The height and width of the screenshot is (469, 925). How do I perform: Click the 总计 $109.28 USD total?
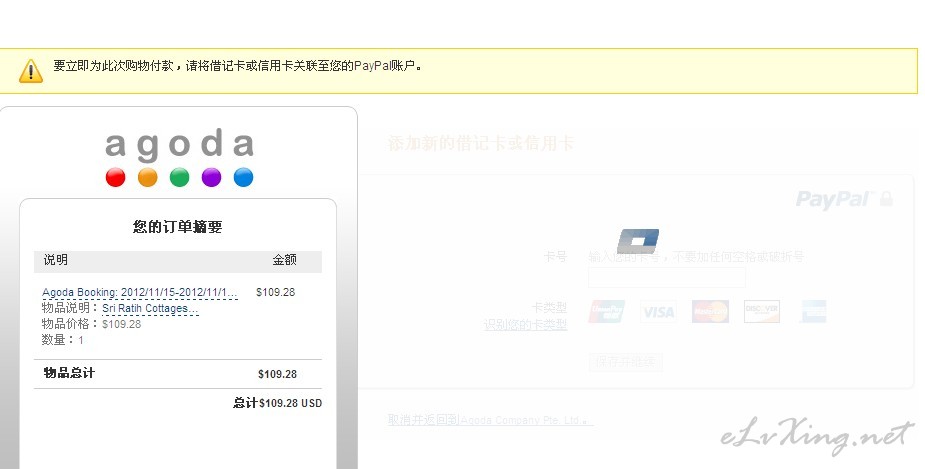(x=277, y=403)
